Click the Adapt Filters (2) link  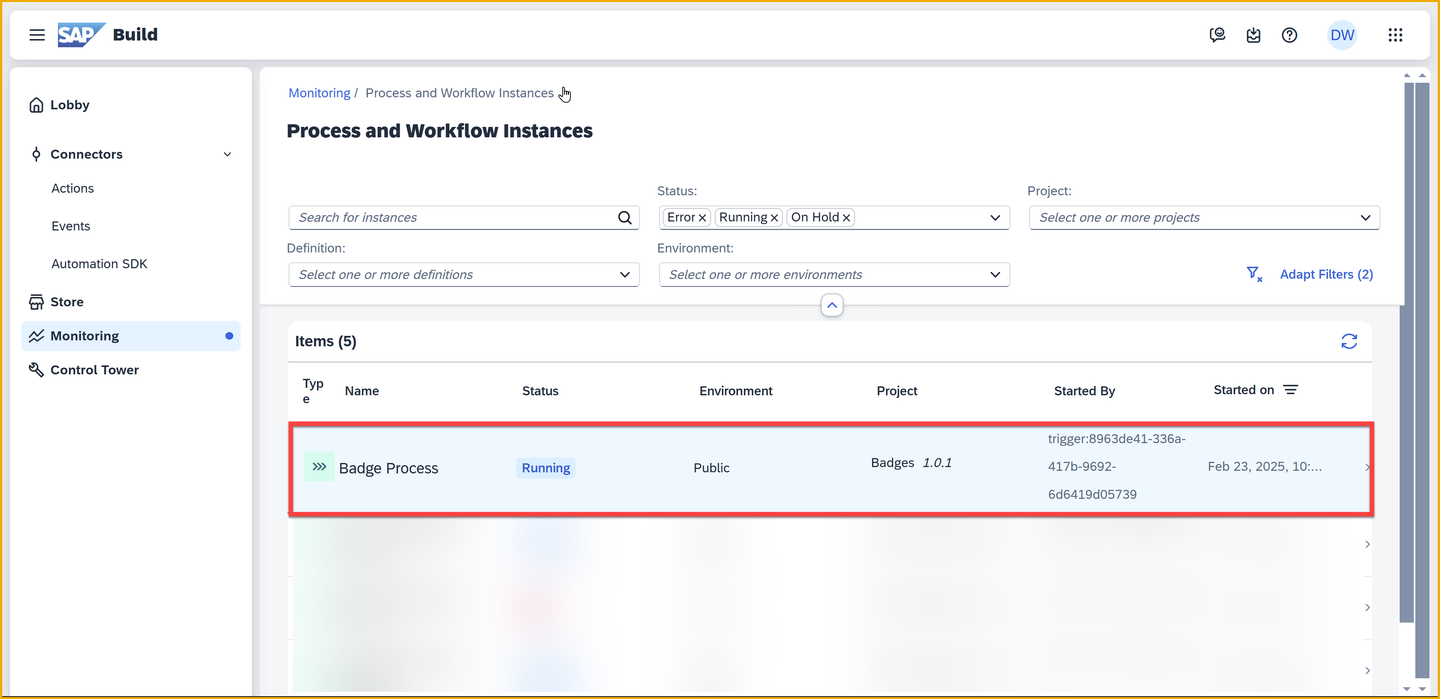[1326, 274]
